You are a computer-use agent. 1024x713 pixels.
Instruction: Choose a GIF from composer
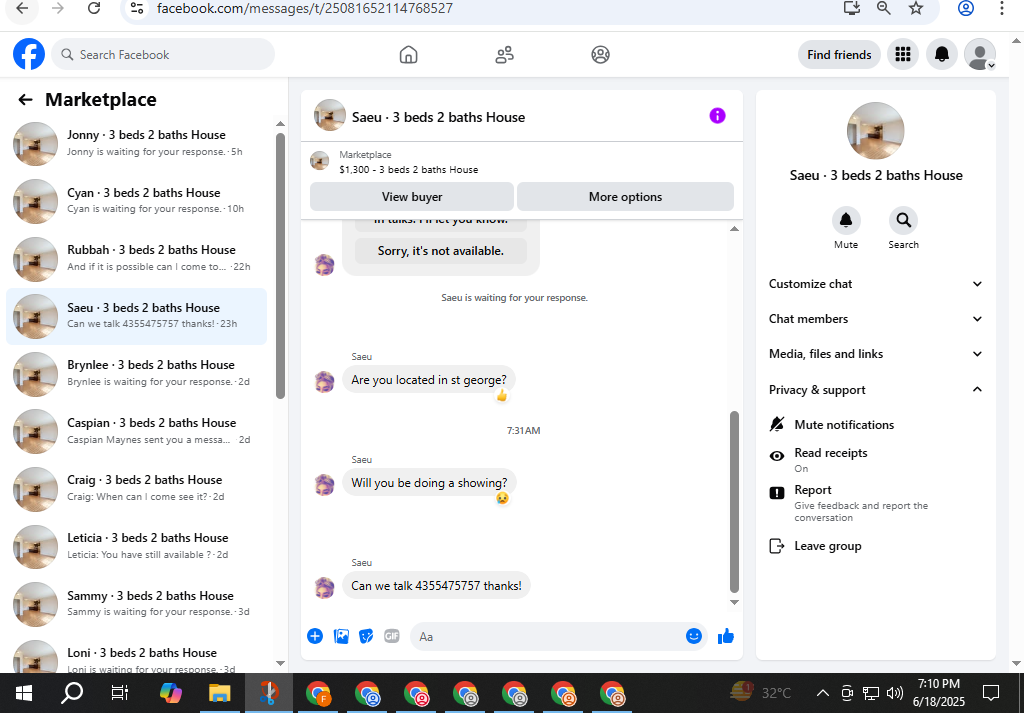pos(391,636)
